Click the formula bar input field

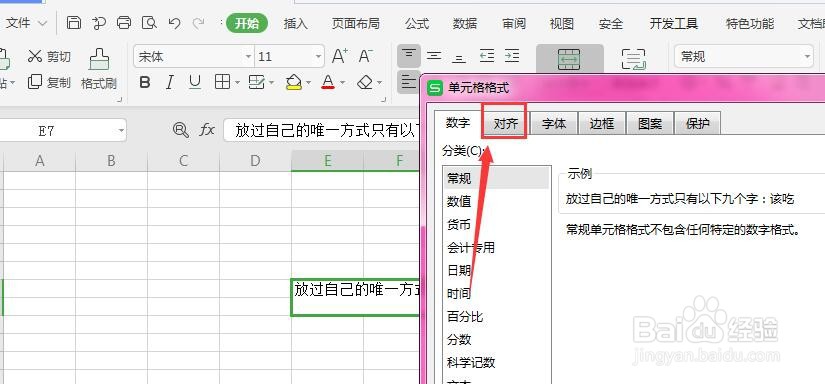pos(322,130)
